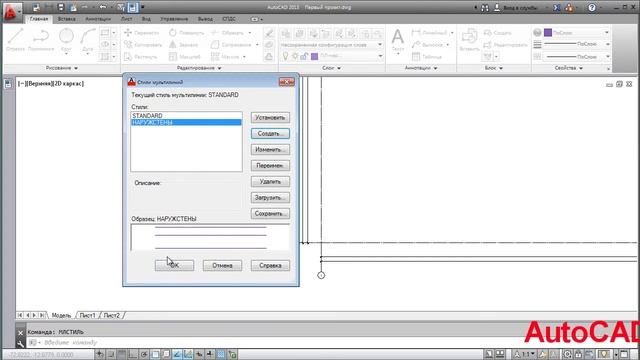Confirm dialog with the OK button
640x360 pixels.
174,265
